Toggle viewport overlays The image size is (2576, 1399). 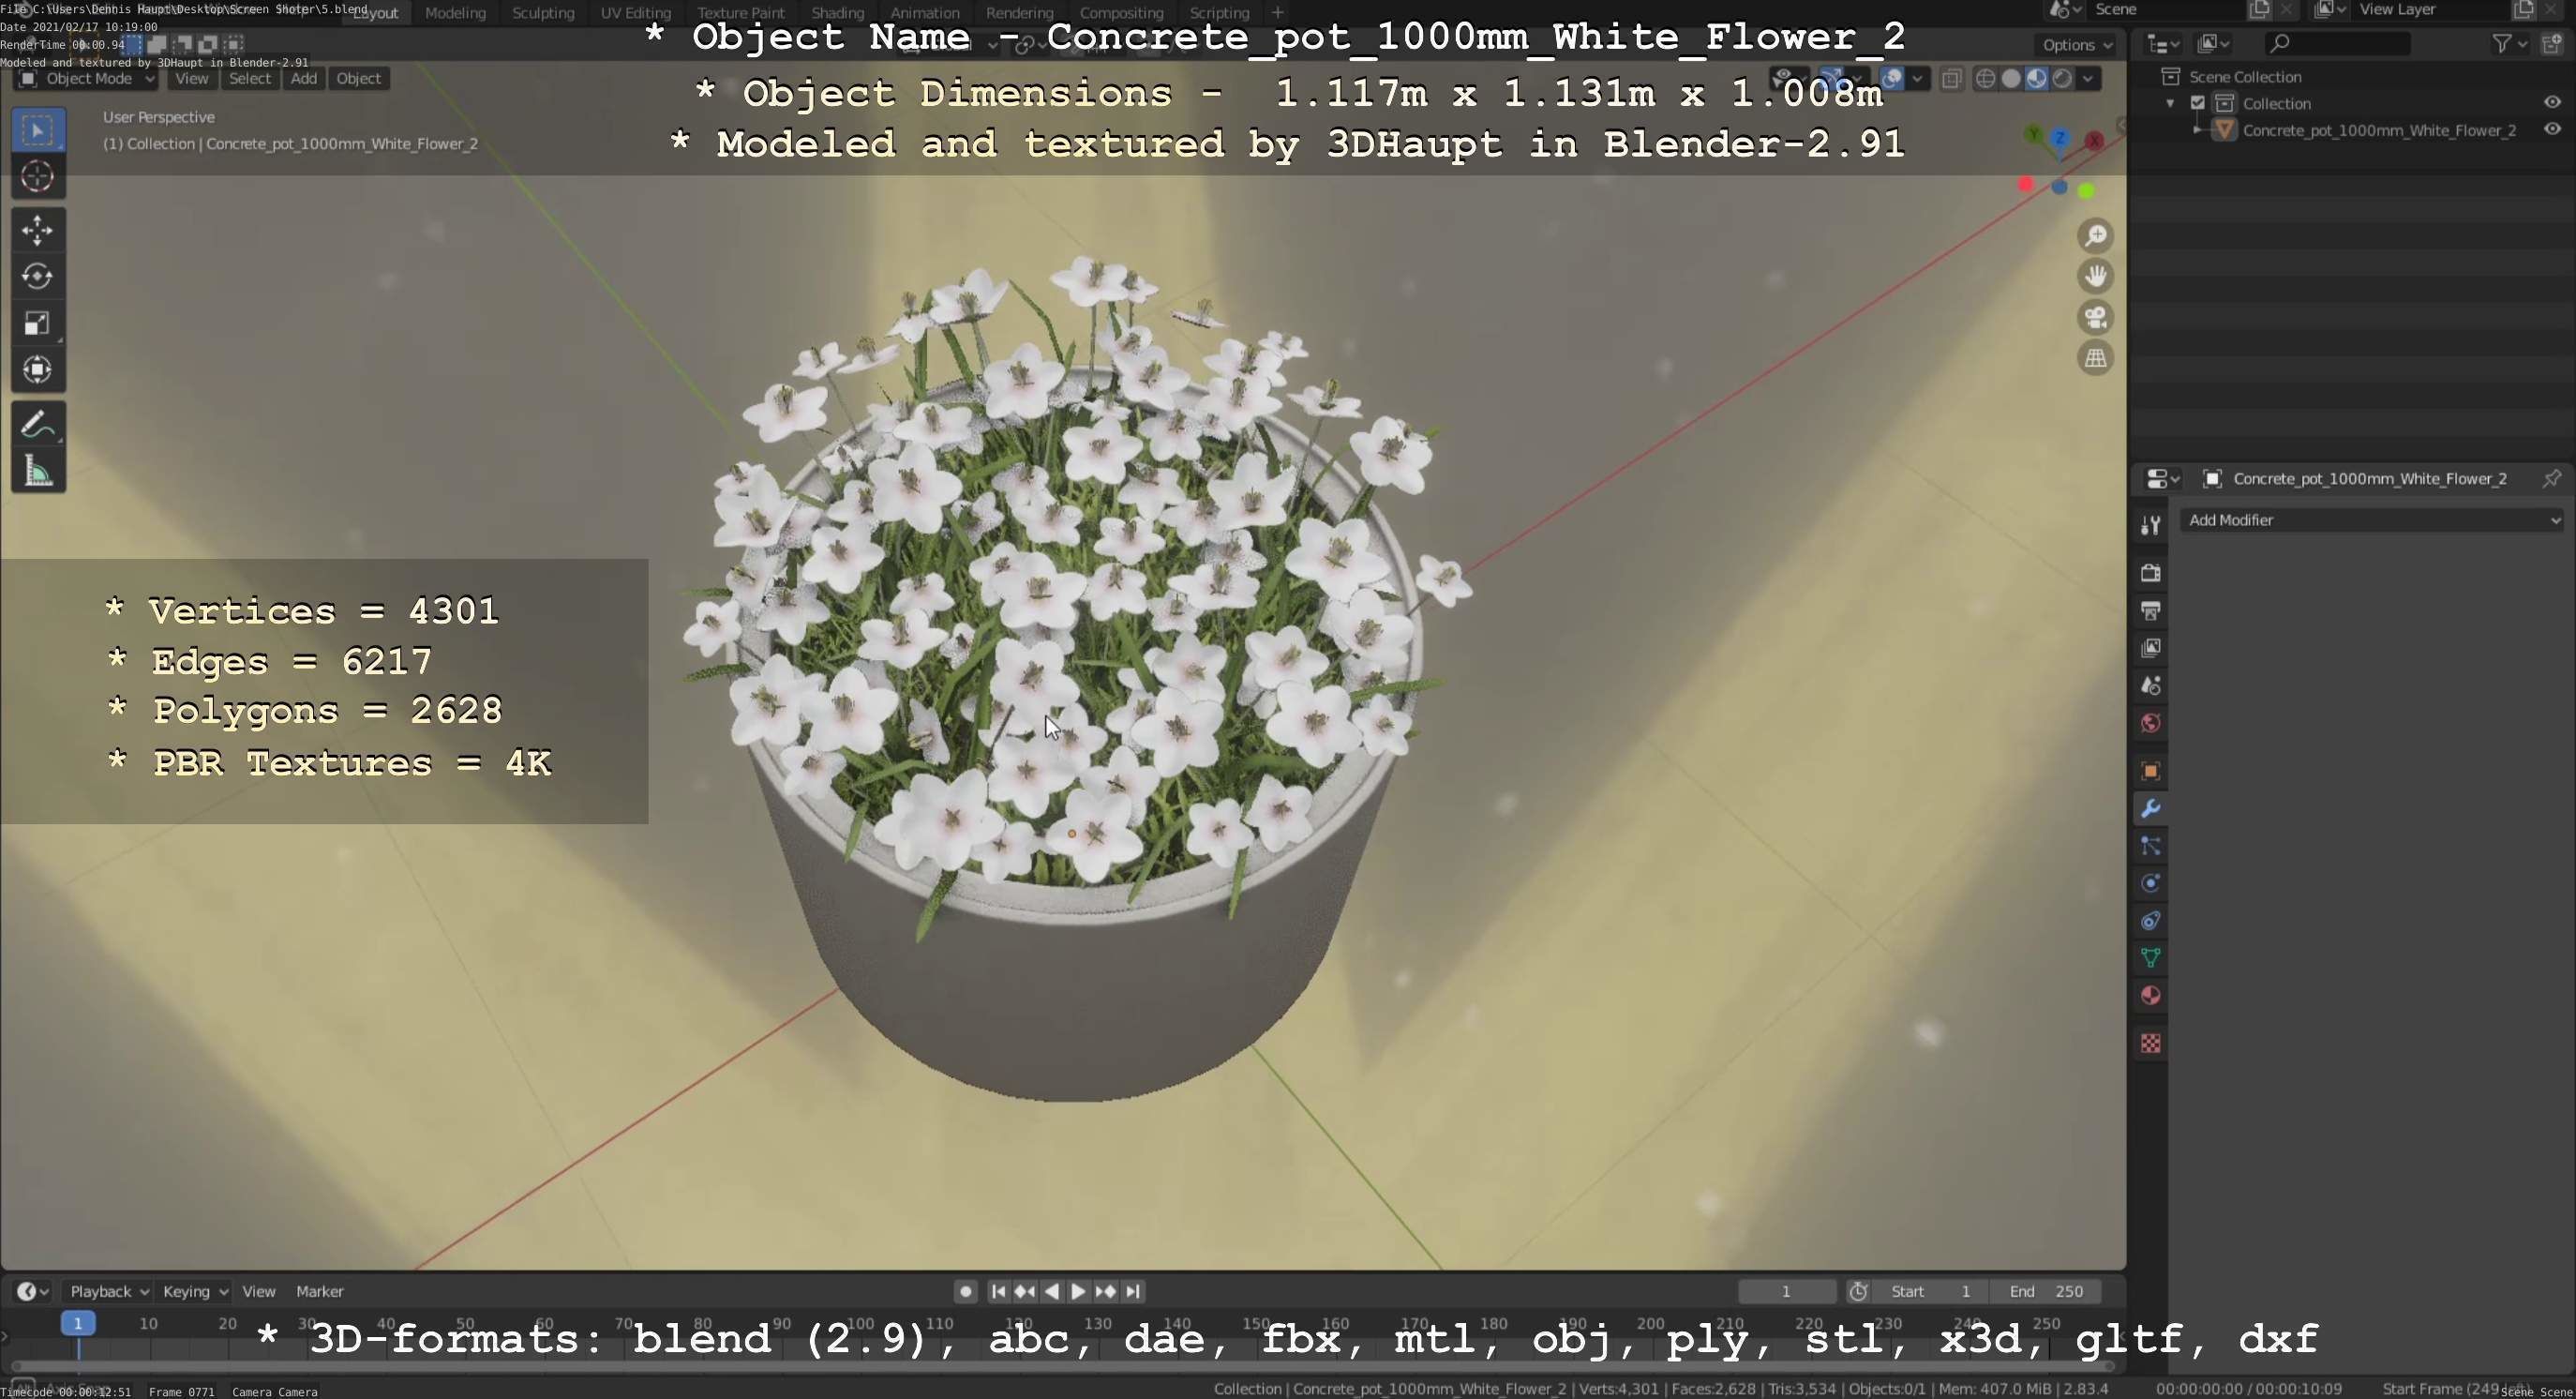1892,79
